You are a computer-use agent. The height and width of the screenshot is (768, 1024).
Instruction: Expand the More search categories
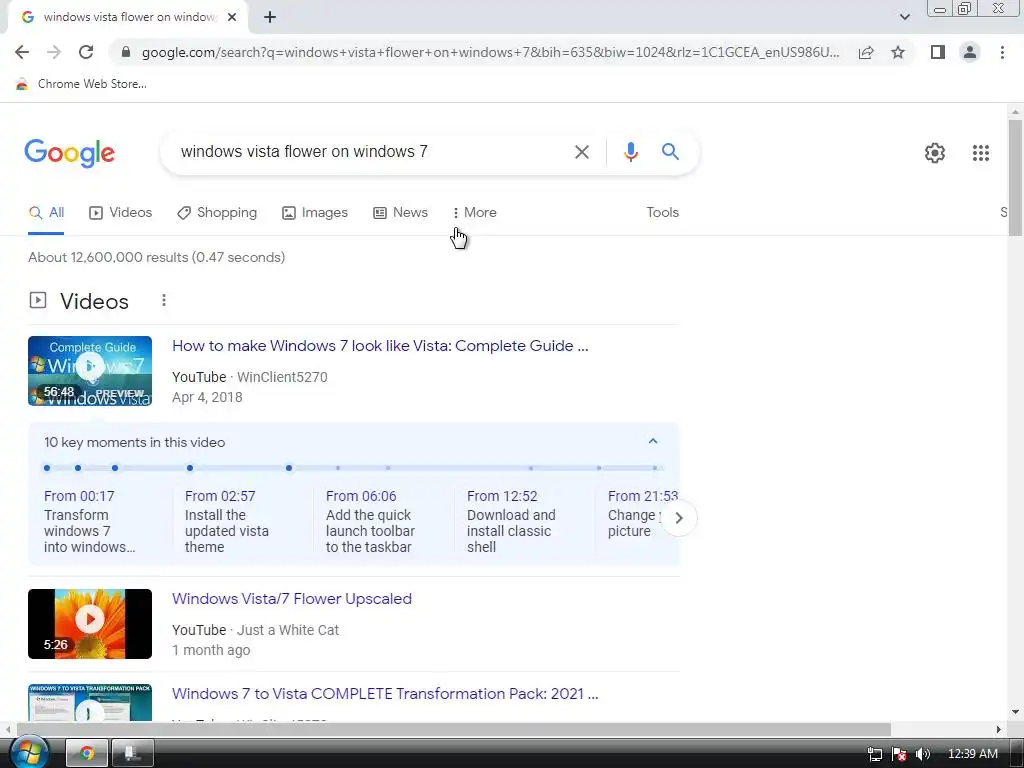[x=475, y=213]
